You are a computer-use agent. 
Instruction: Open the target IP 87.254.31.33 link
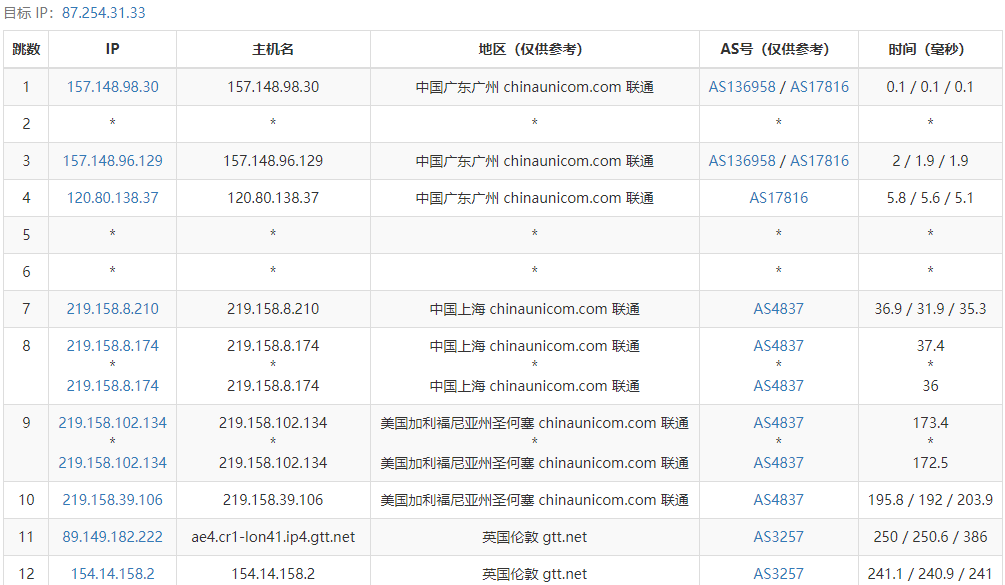pyautogui.click(x=103, y=13)
